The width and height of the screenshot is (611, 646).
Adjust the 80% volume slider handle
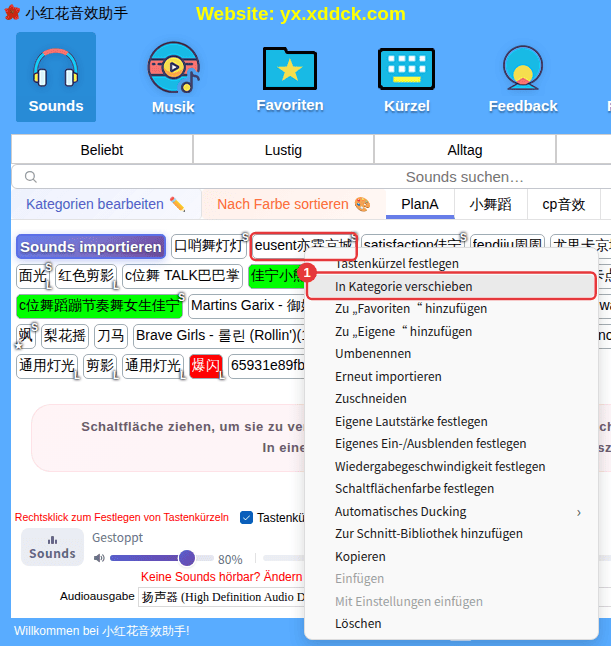187,558
